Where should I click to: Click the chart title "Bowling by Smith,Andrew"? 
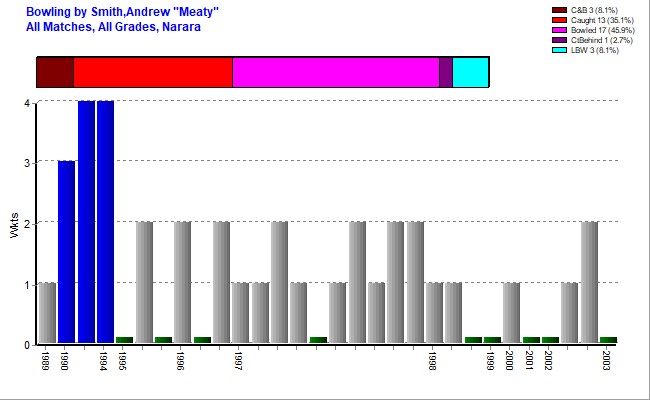(122, 12)
